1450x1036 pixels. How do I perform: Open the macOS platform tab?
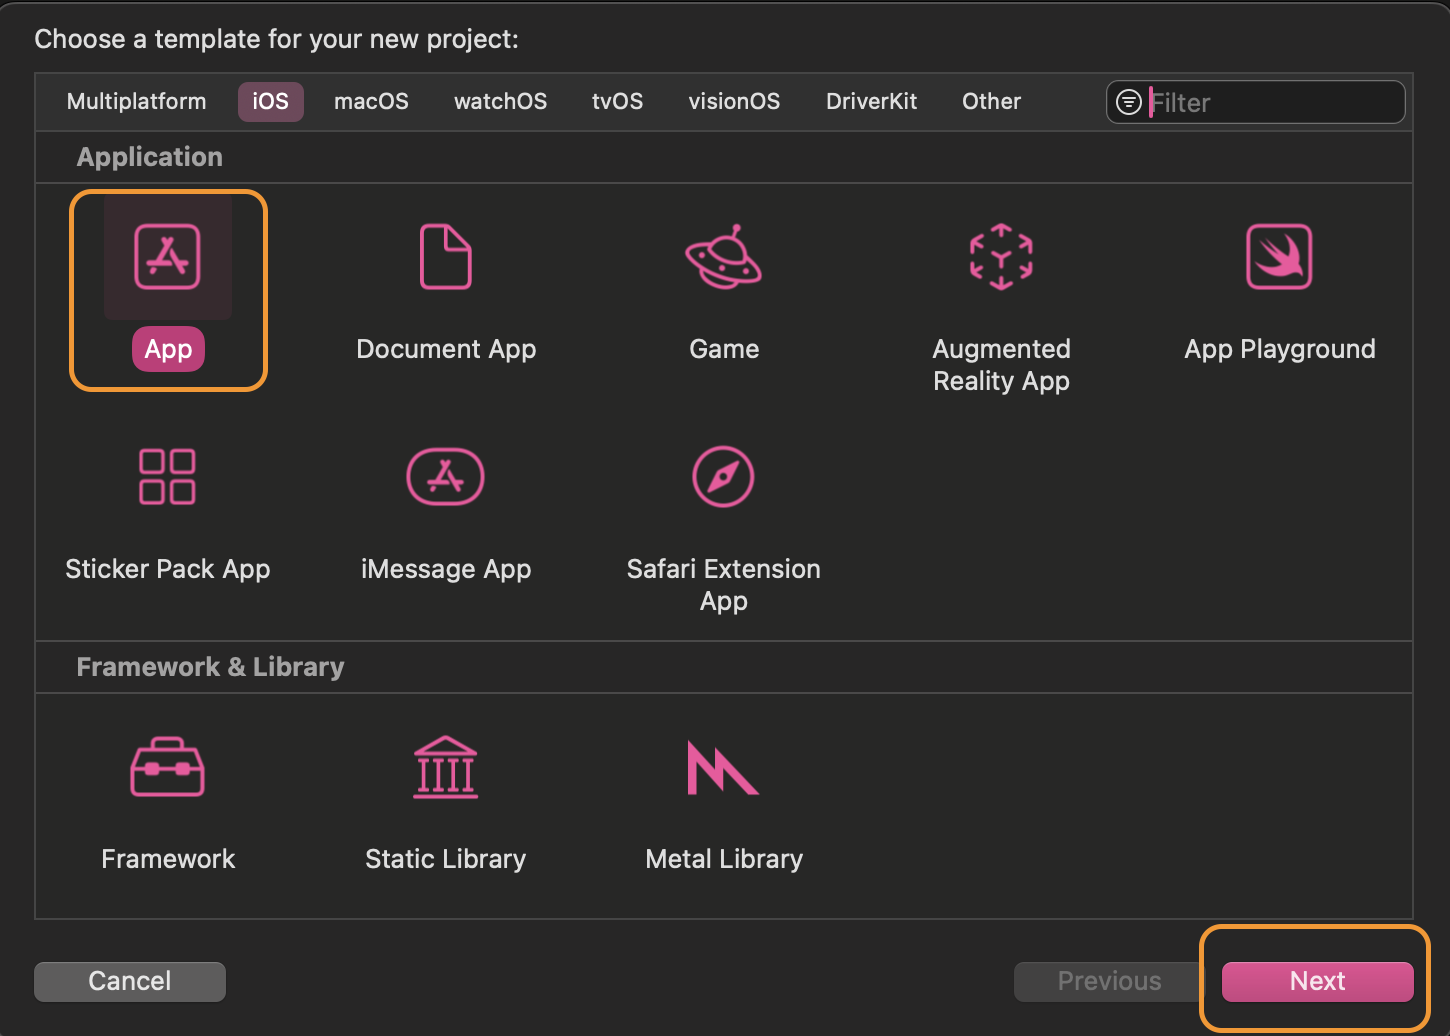(x=371, y=102)
